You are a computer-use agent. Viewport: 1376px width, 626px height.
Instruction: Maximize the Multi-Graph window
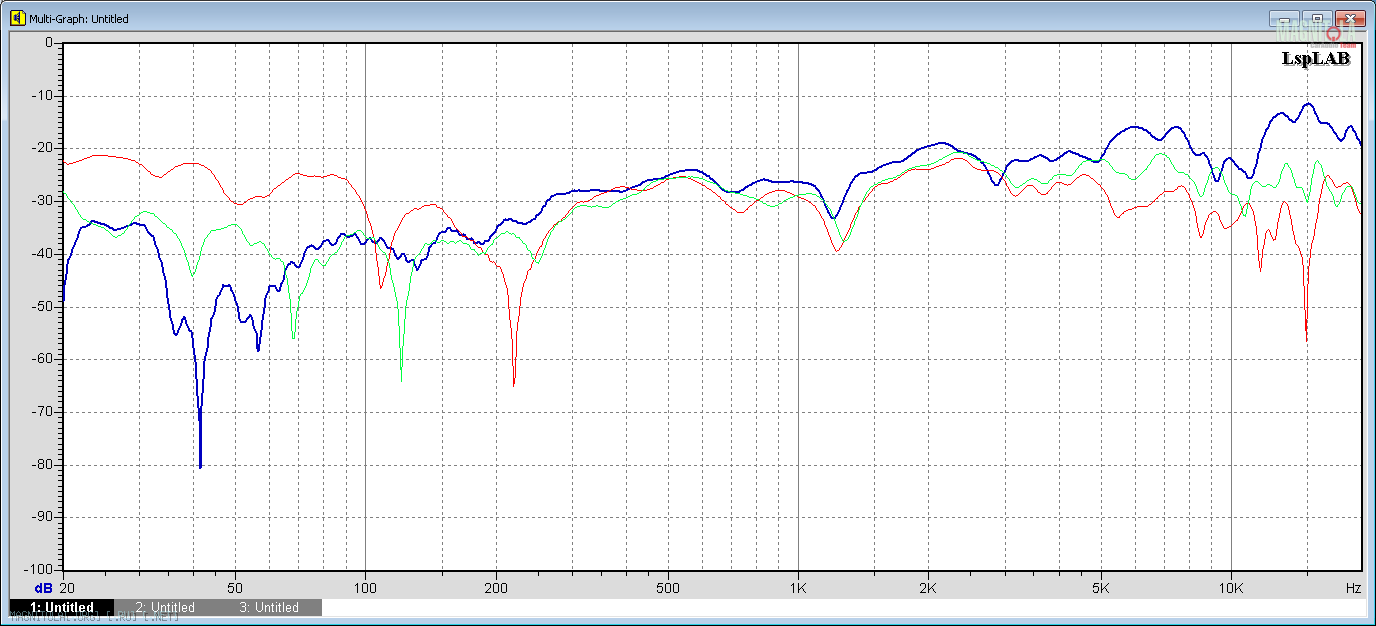click(1317, 18)
